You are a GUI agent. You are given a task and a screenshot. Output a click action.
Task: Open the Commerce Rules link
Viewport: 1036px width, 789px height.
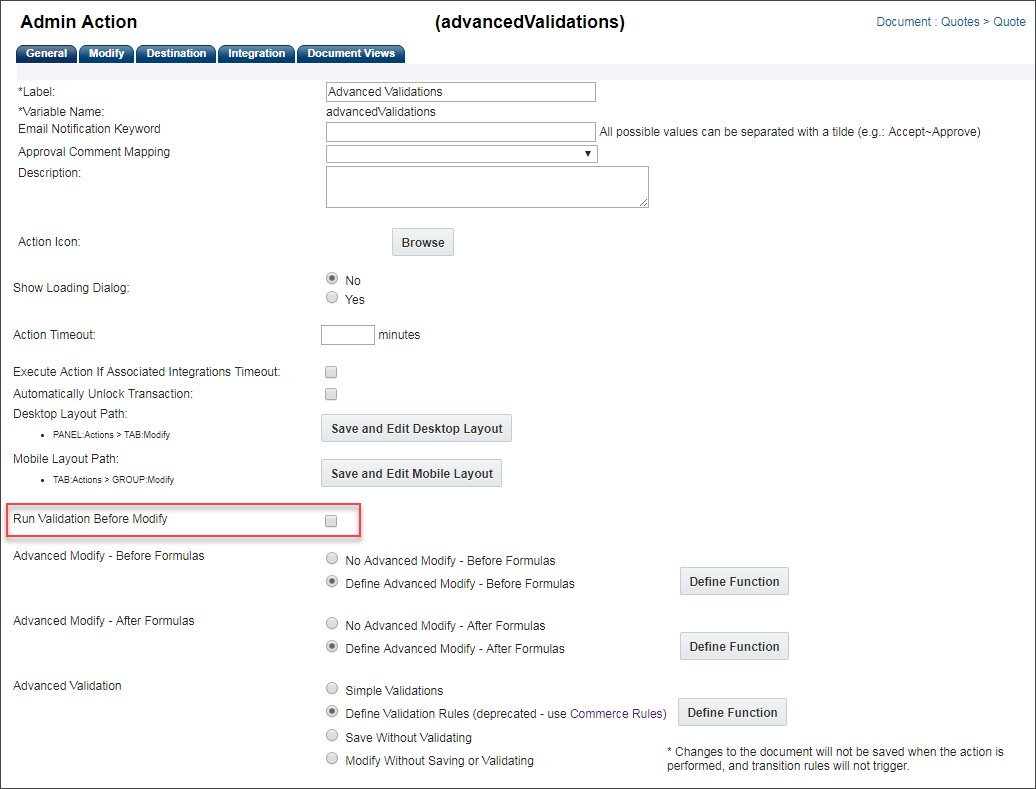[x=618, y=714]
